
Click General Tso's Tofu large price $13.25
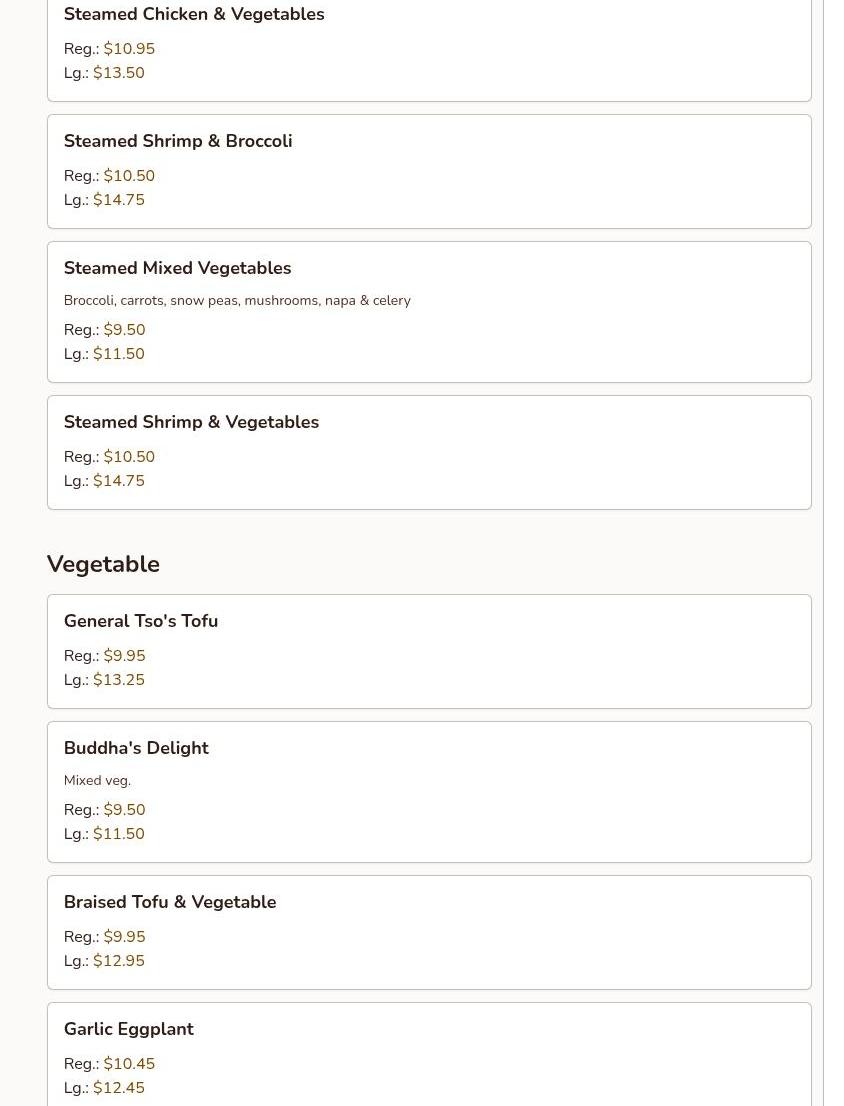pyautogui.click(x=118, y=679)
